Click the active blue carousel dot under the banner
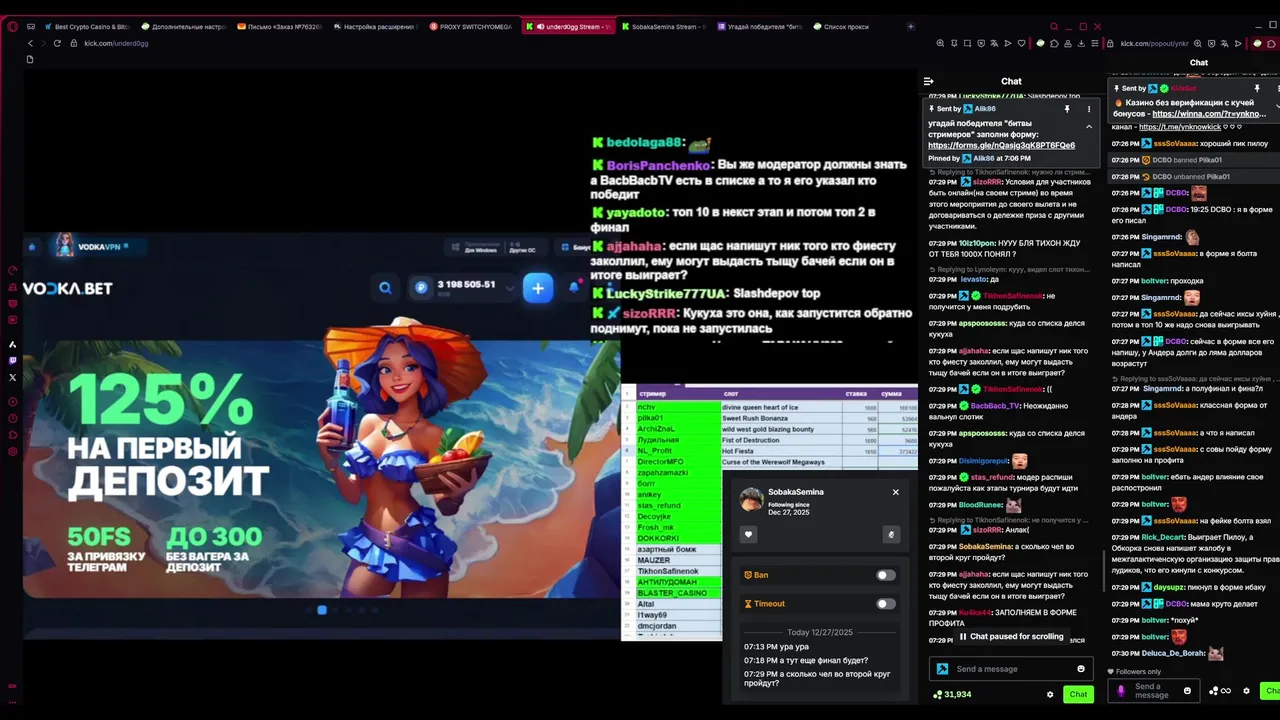 tap(322, 610)
